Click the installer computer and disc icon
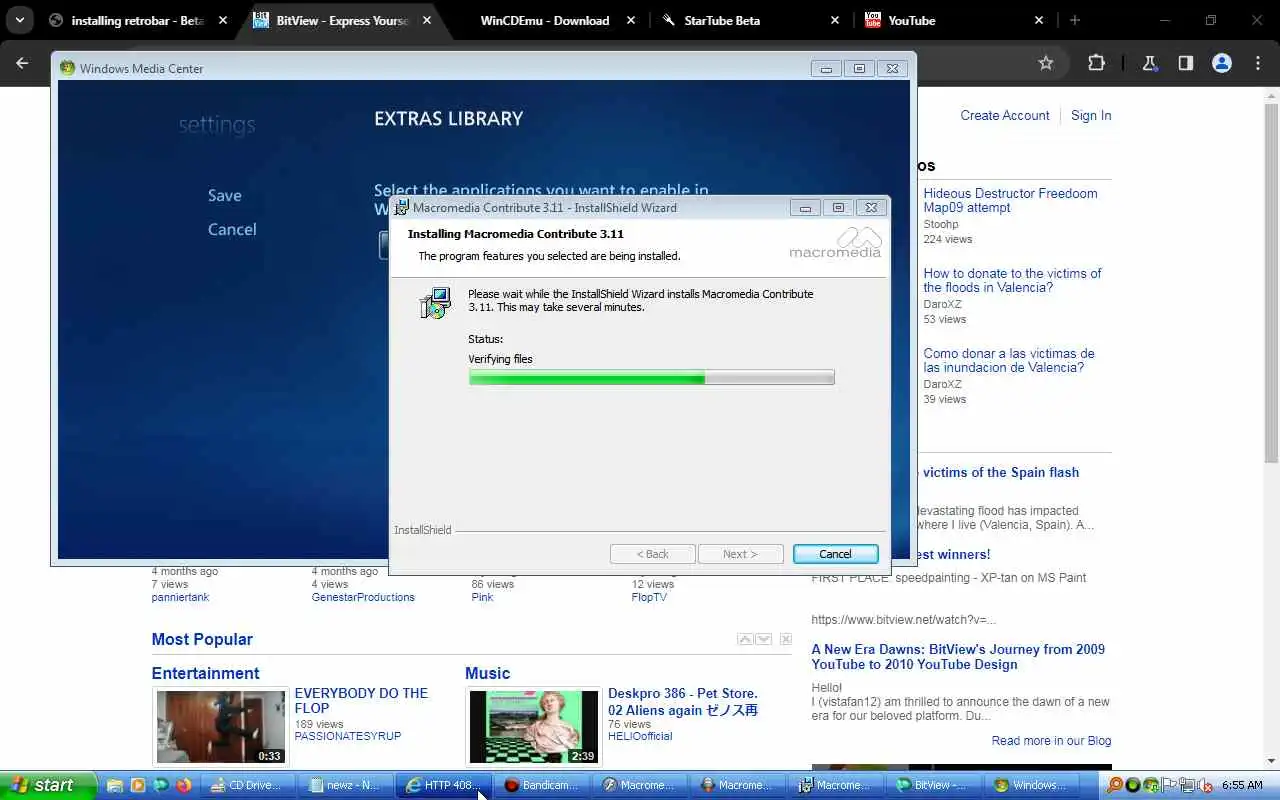 tap(435, 303)
